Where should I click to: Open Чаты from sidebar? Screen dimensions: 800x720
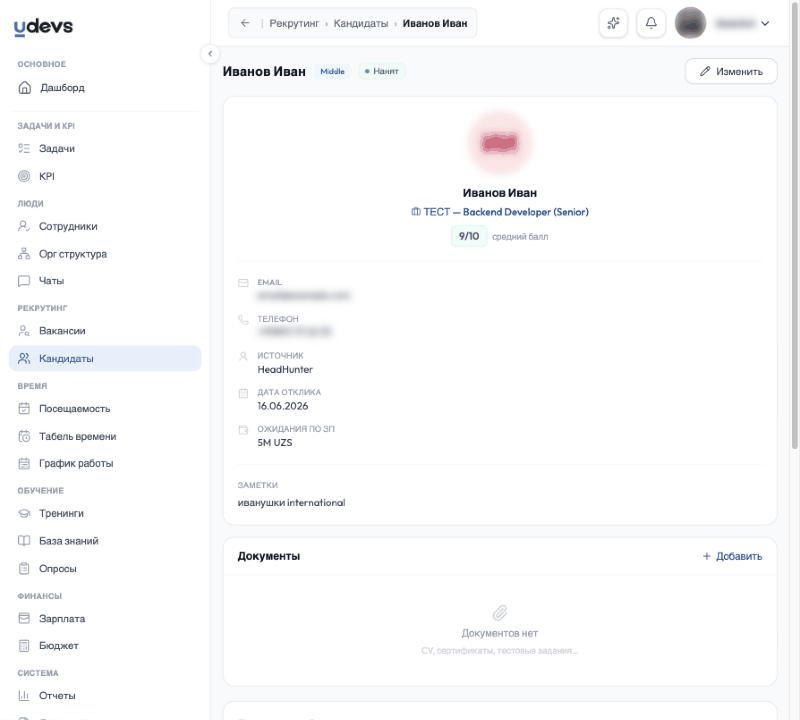105,281
